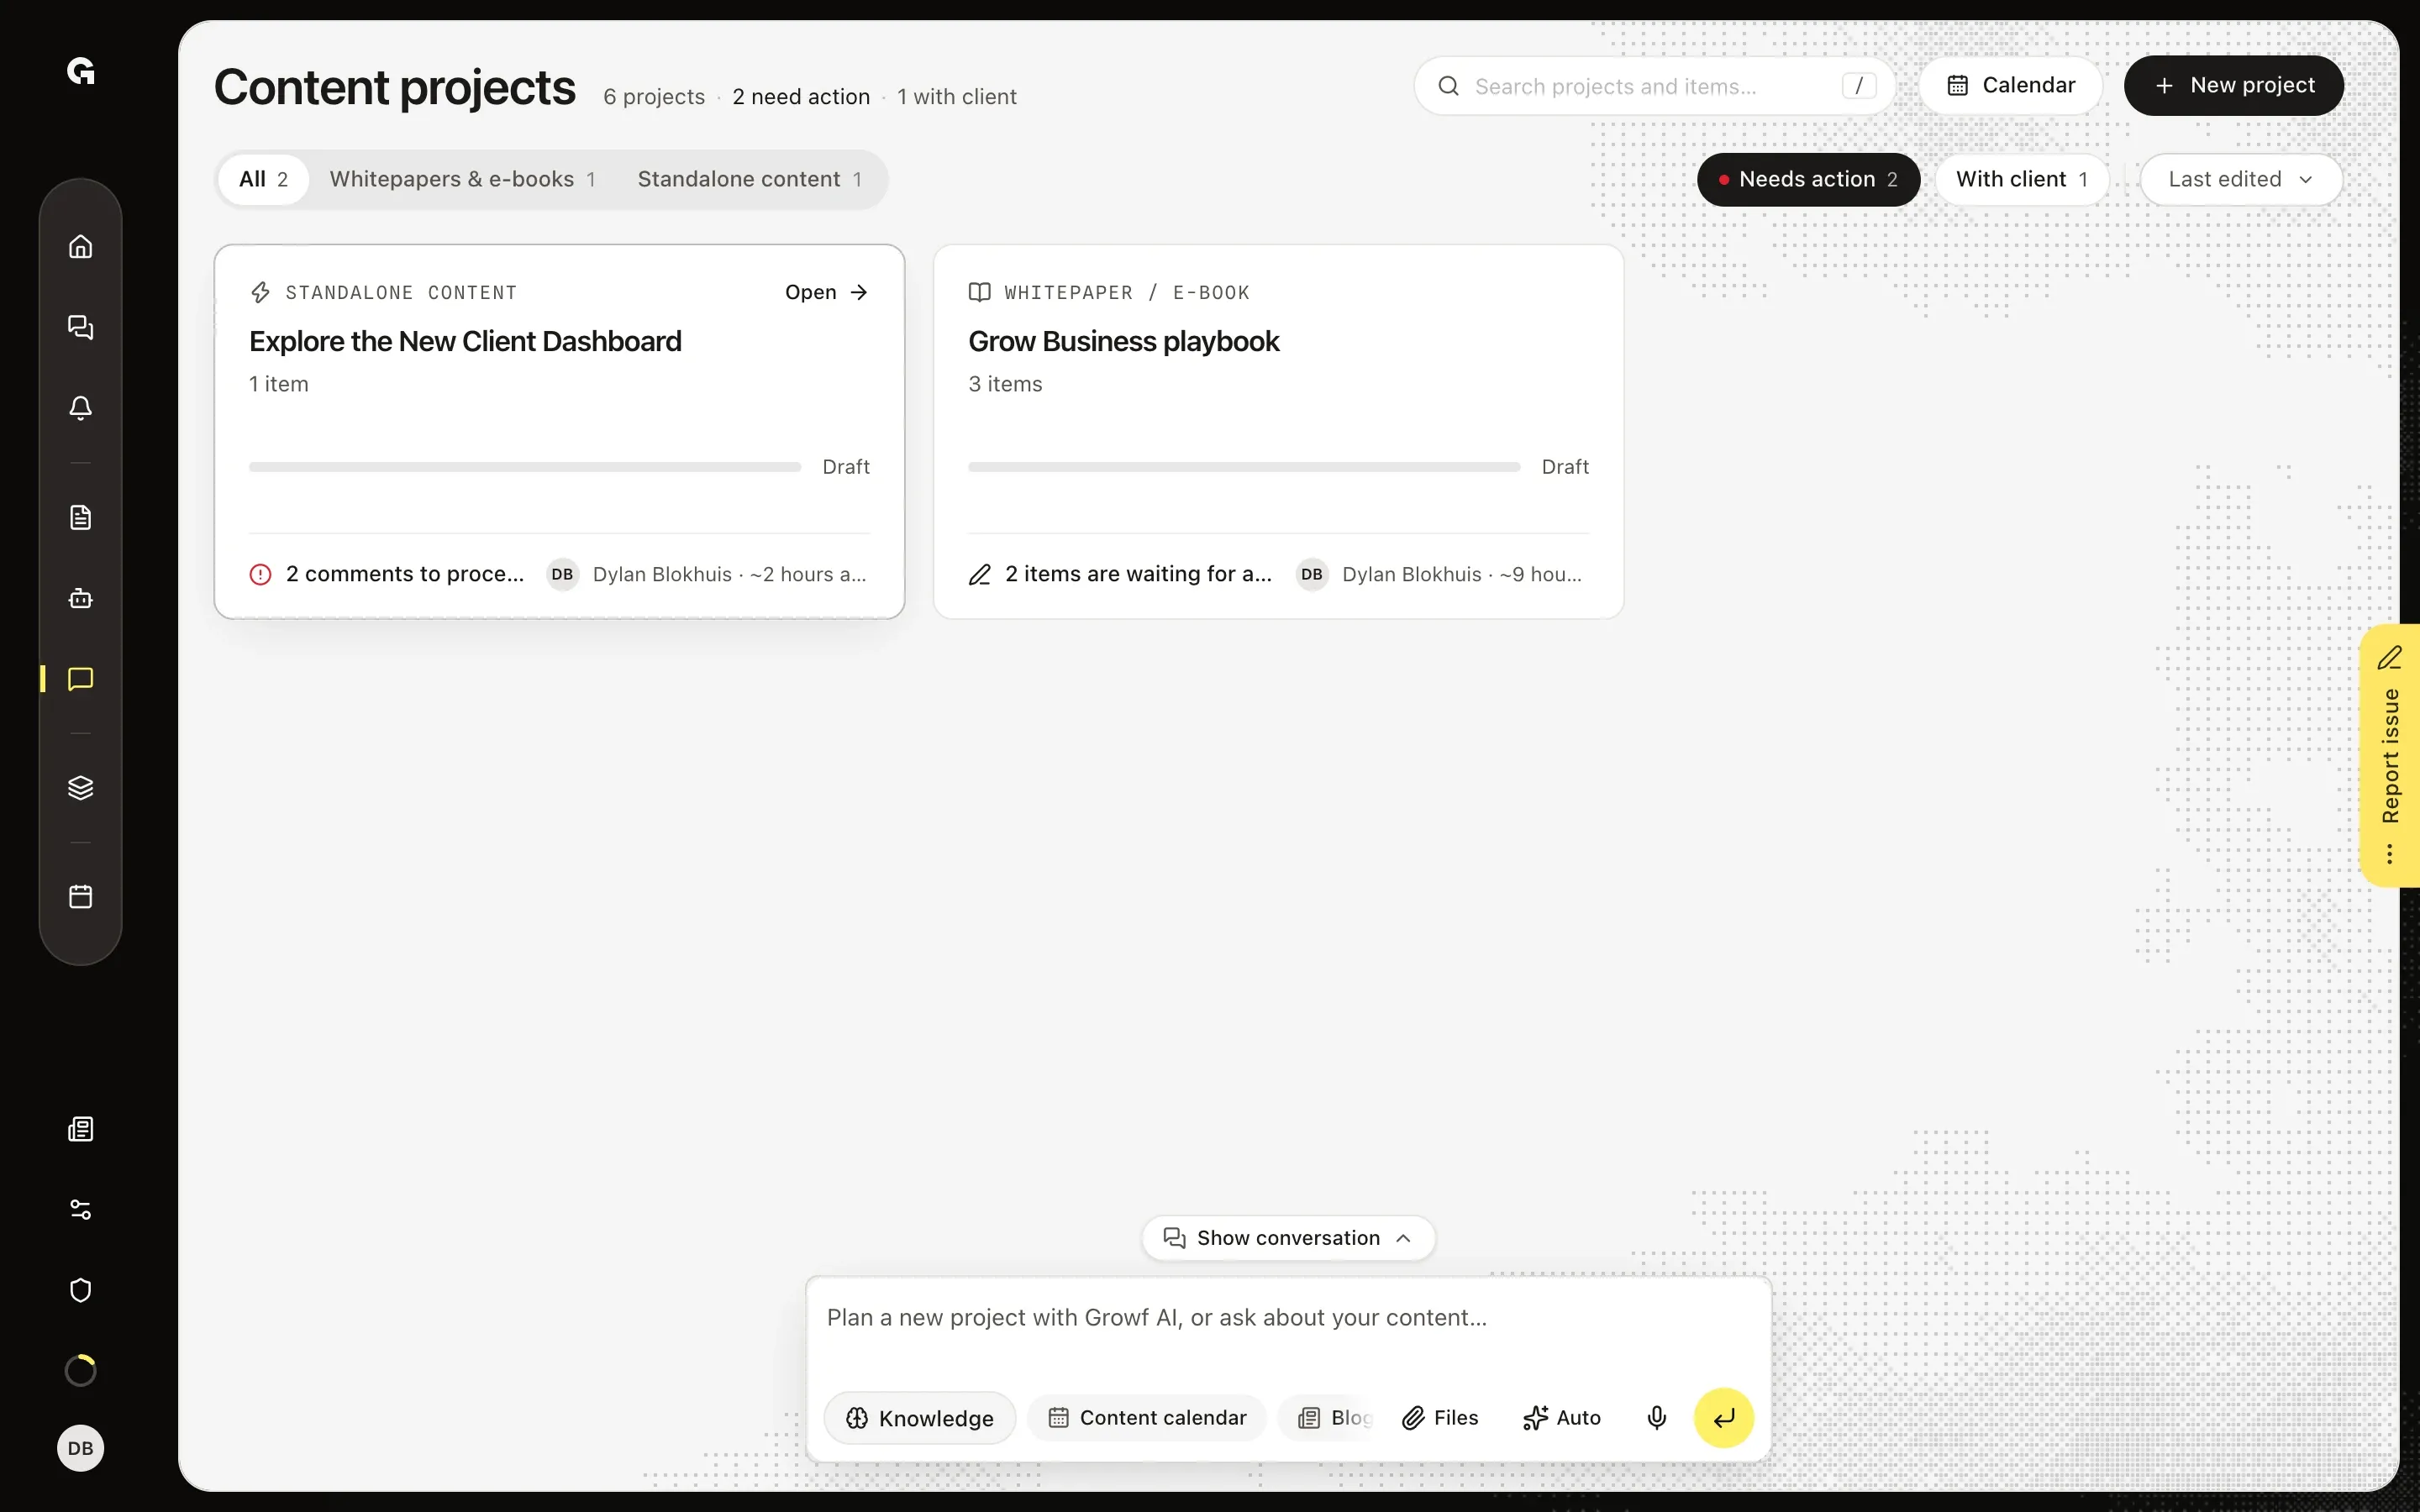
Task: Open the shield icon in sidebar
Action: [81, 1290]
